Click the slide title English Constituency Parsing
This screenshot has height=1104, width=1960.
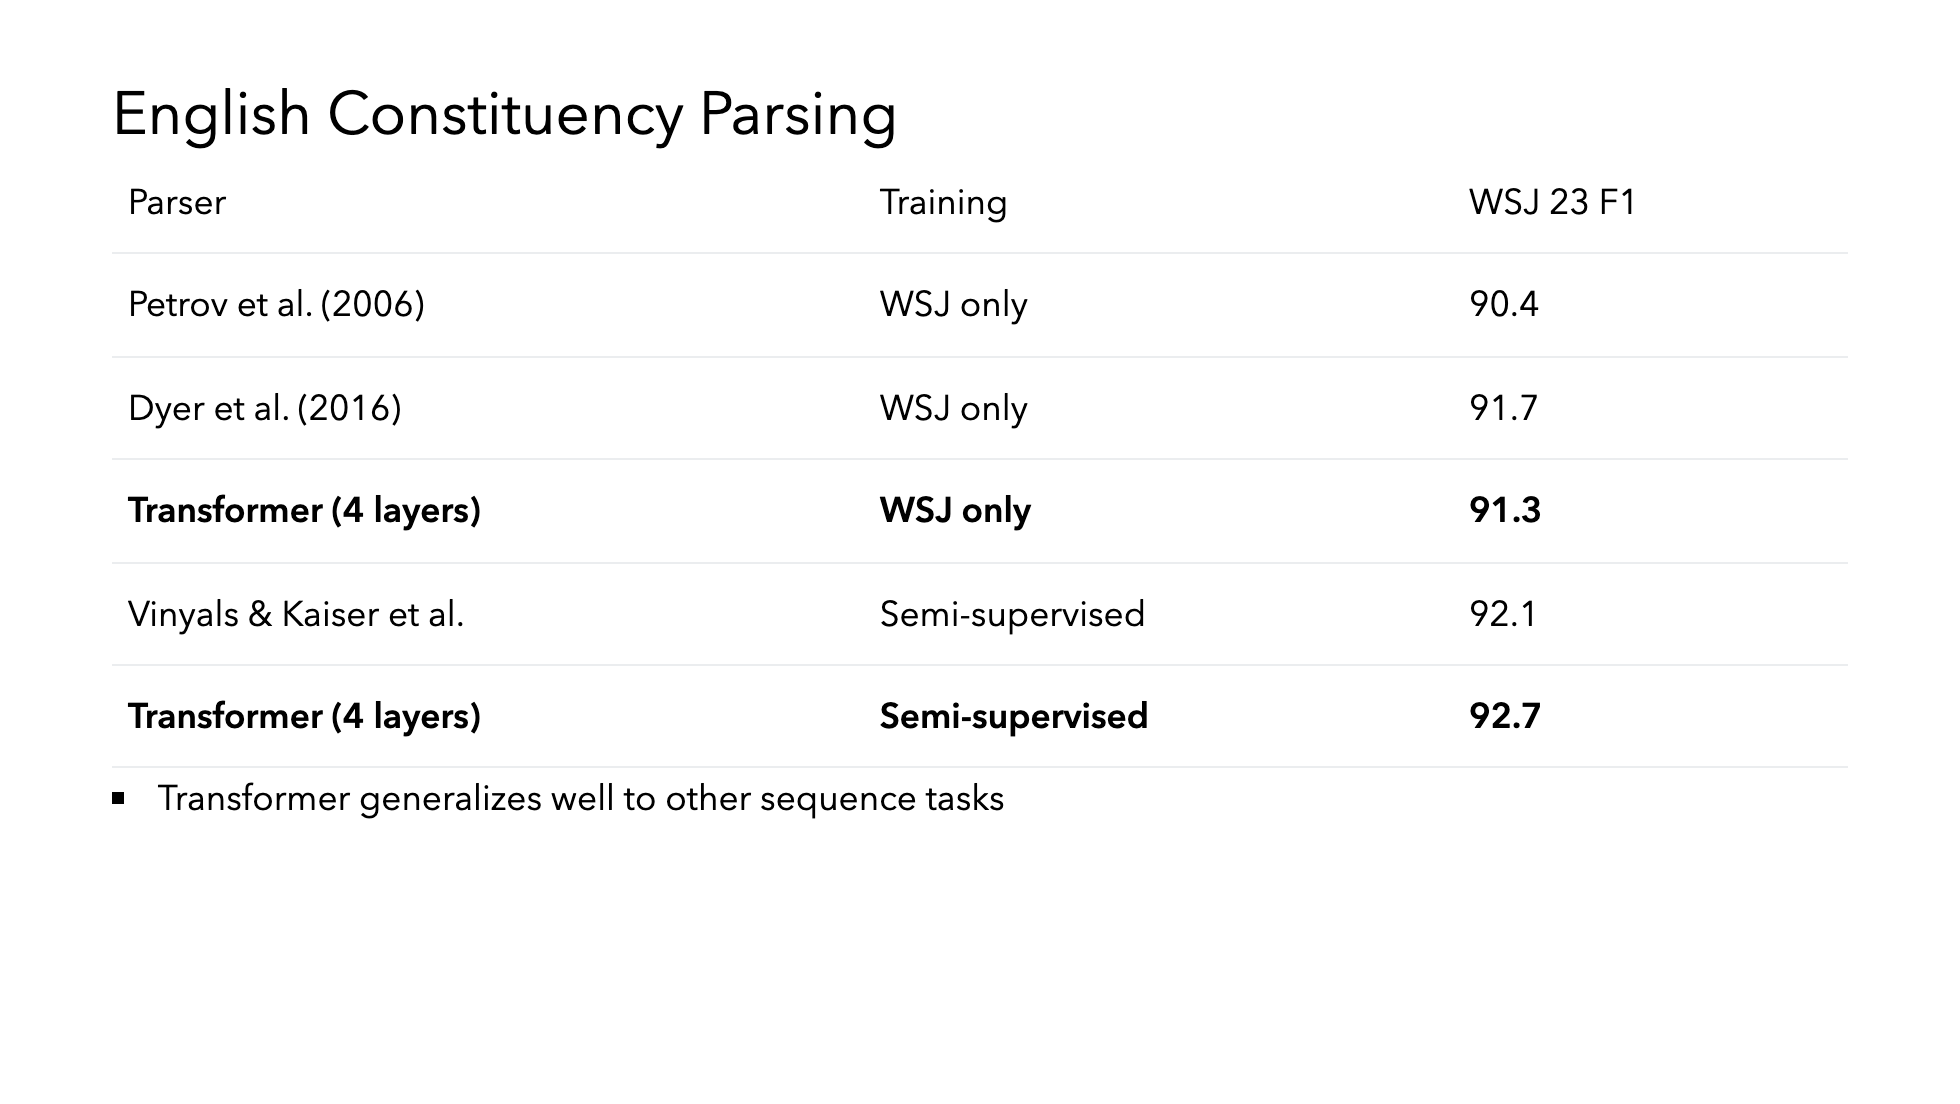[x=504, y=115]
